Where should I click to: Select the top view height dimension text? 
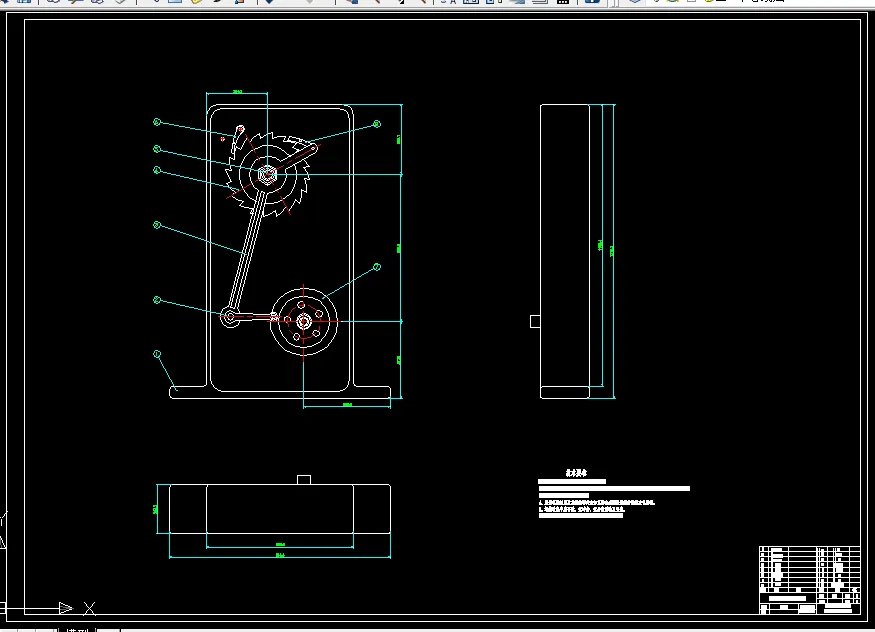(155, 509)
